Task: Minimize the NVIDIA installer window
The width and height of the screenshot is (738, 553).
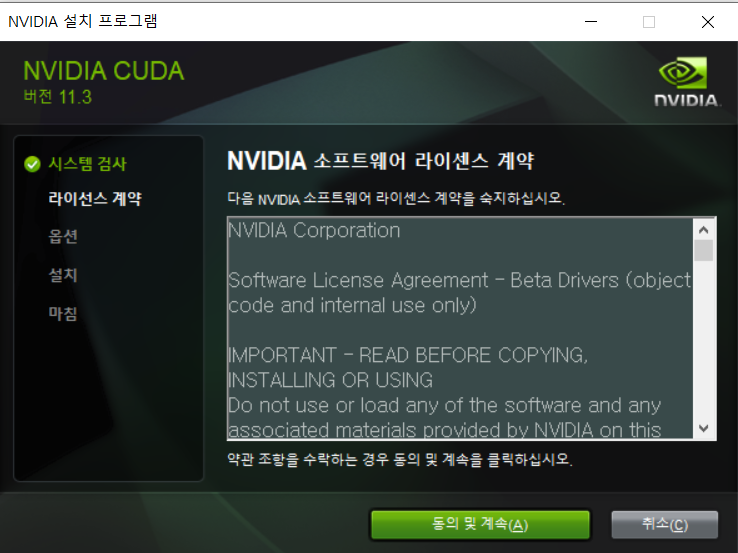Action: (x=591, y=22)
